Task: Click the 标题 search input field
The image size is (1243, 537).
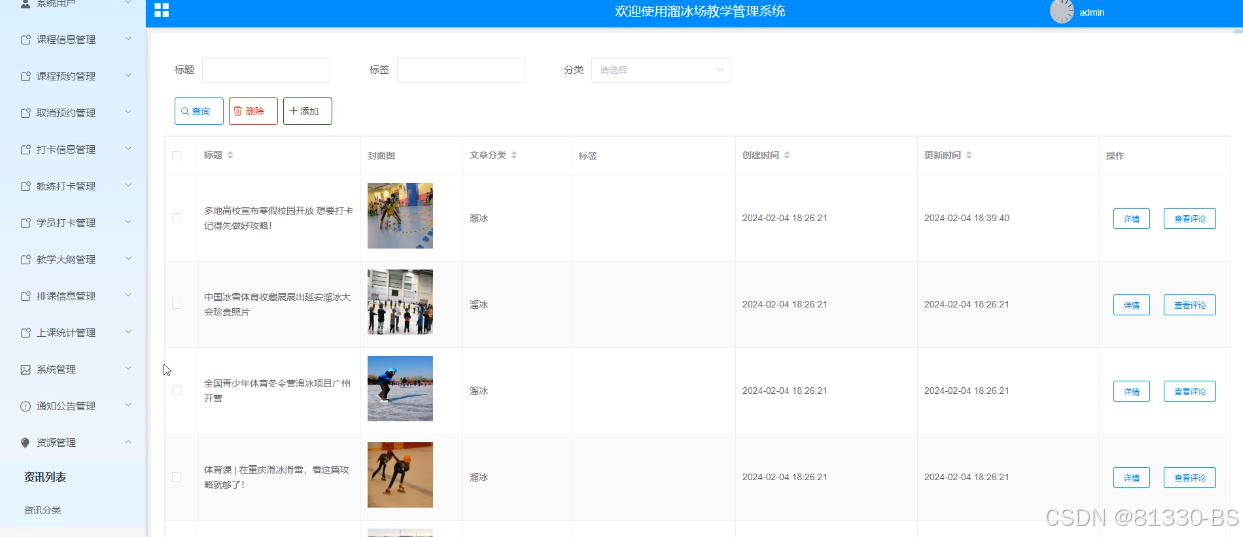Action: 266,70
